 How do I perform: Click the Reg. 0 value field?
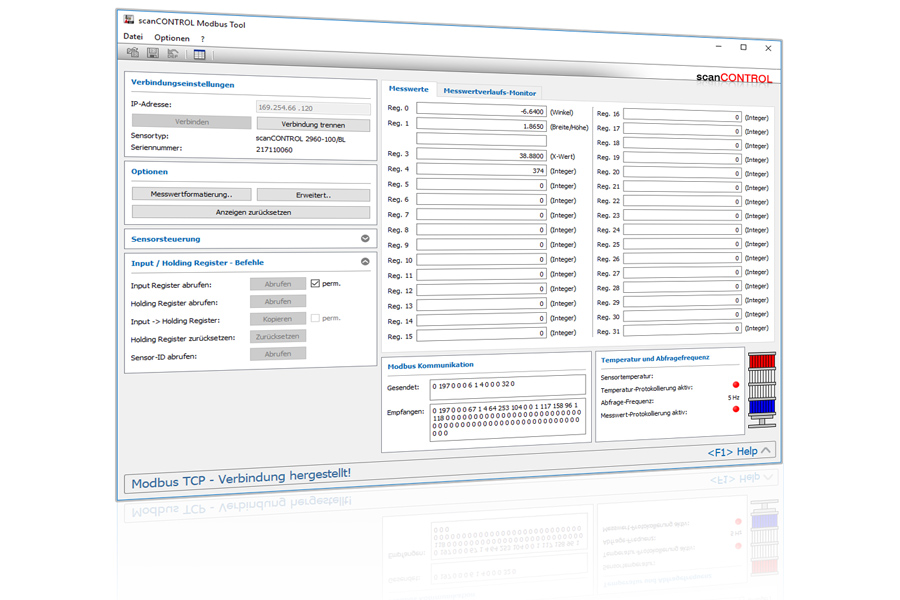pyautogui.click(x=481, y=111)
